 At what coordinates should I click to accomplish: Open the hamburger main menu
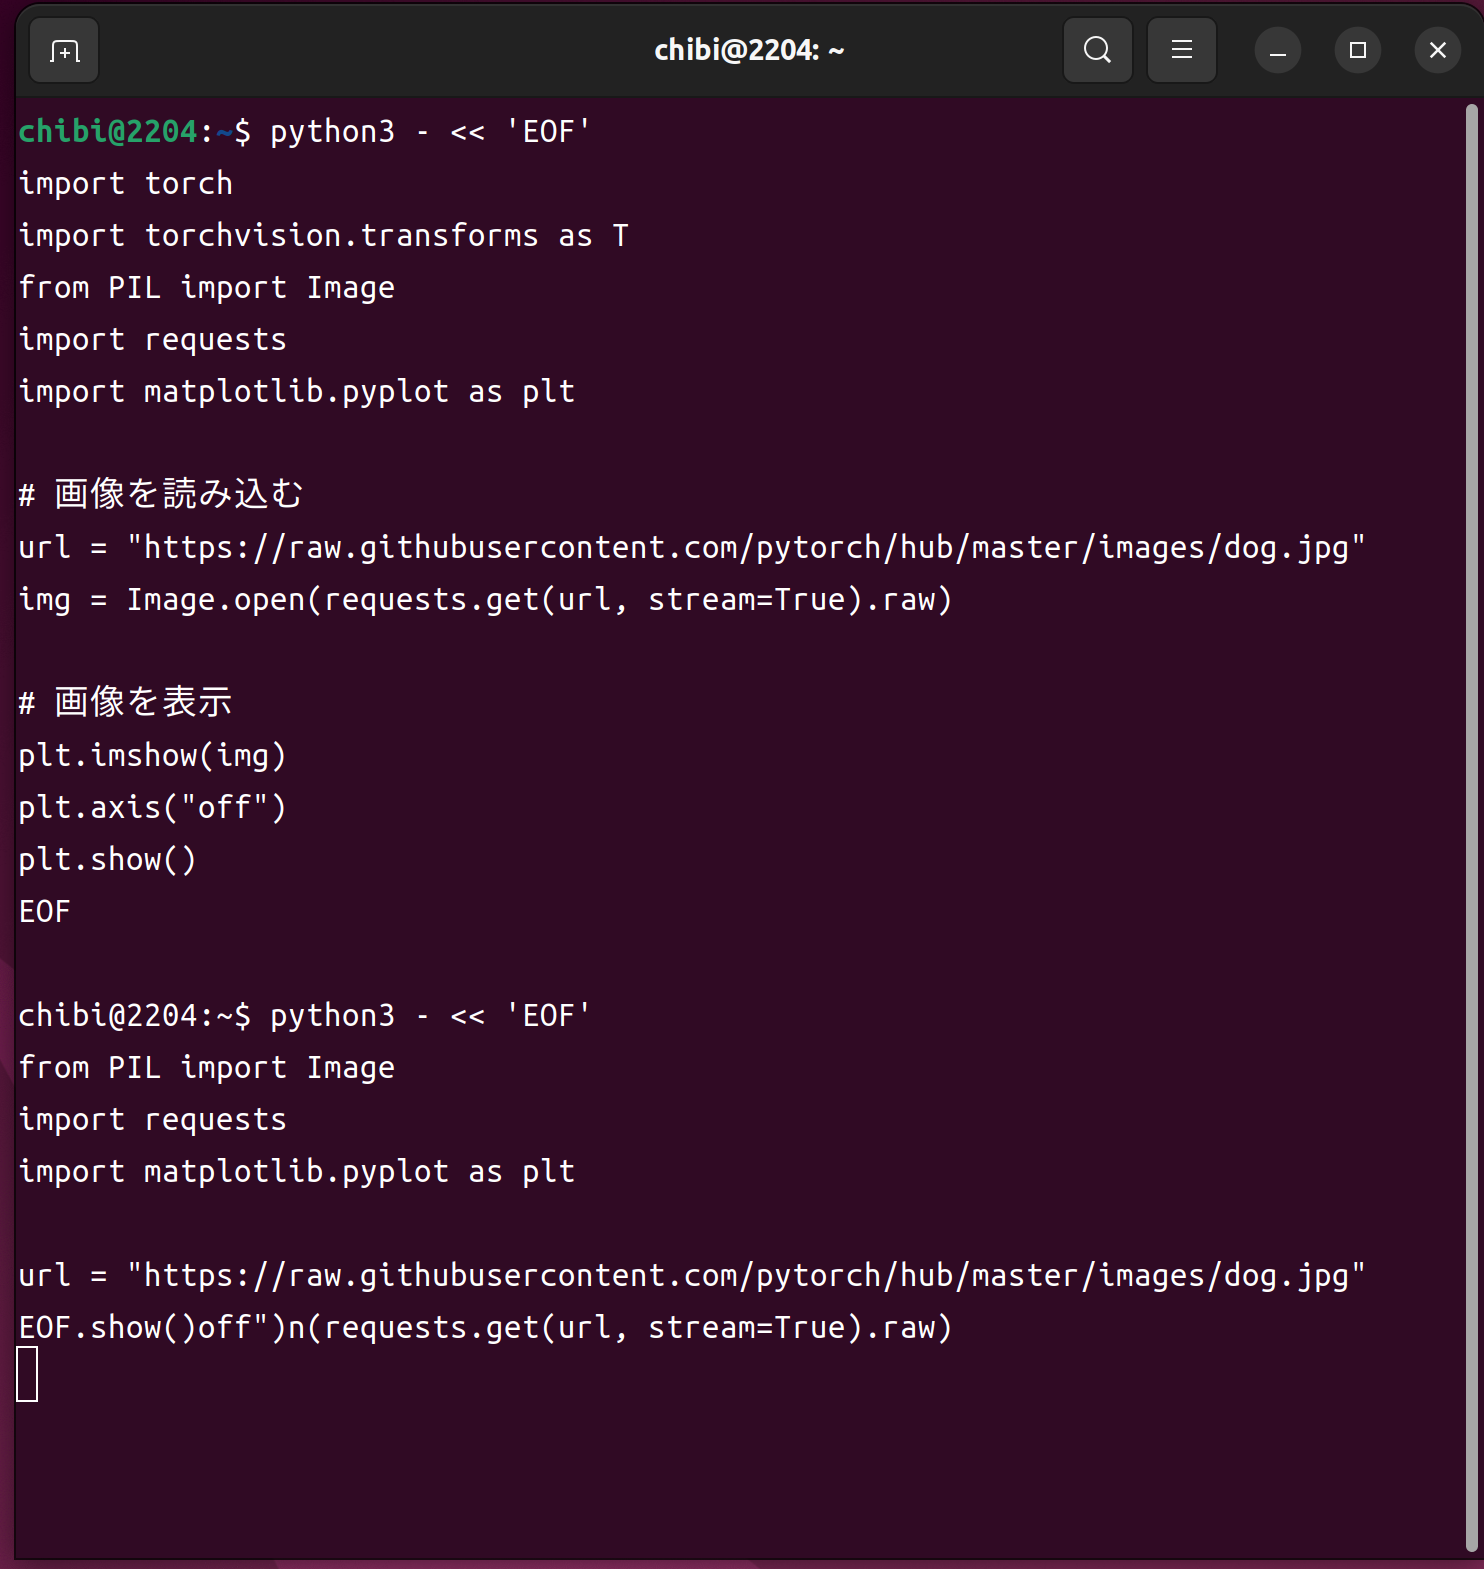[1181, 50]
